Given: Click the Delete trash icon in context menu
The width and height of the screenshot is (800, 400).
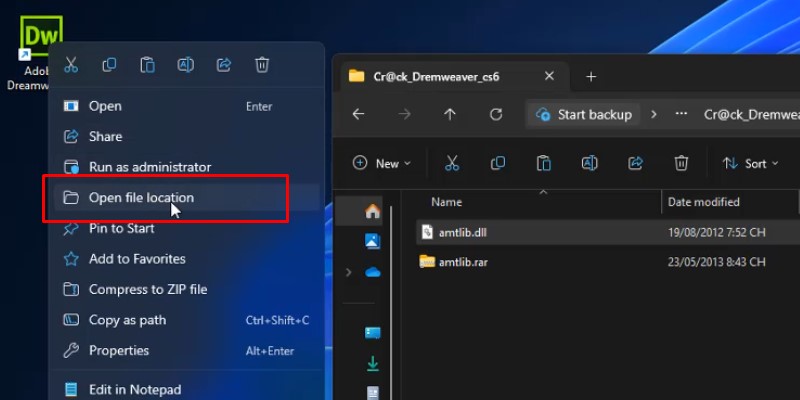Looking at the screenshot, I should pos(262,65).
